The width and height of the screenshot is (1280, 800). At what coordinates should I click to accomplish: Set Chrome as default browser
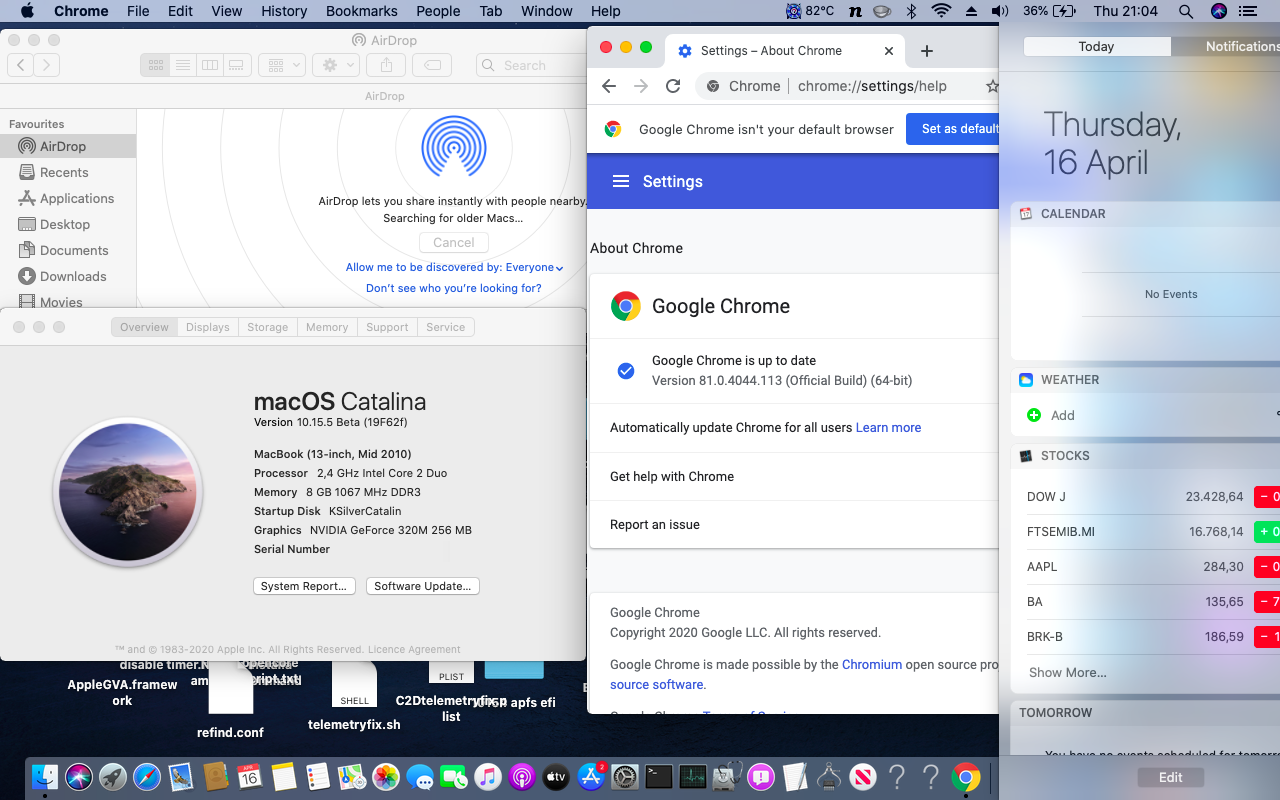(x=953, y=129)
